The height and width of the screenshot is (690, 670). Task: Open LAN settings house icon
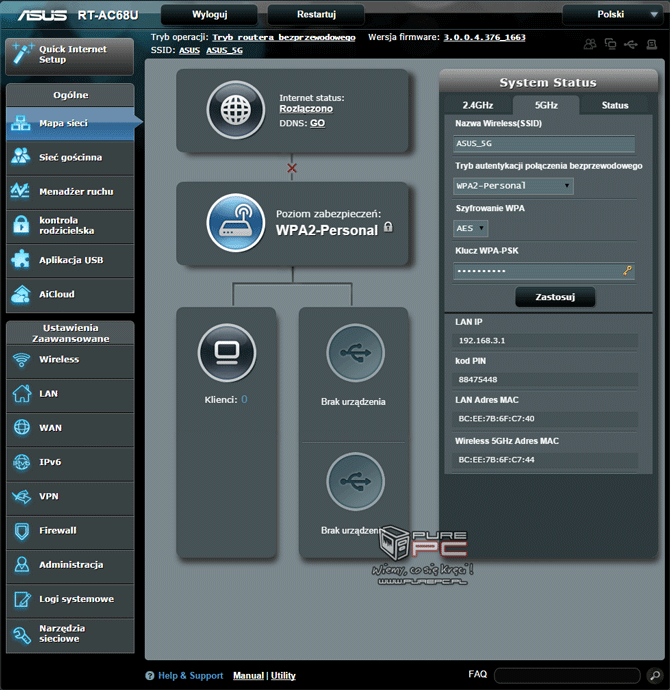point(22,393)
